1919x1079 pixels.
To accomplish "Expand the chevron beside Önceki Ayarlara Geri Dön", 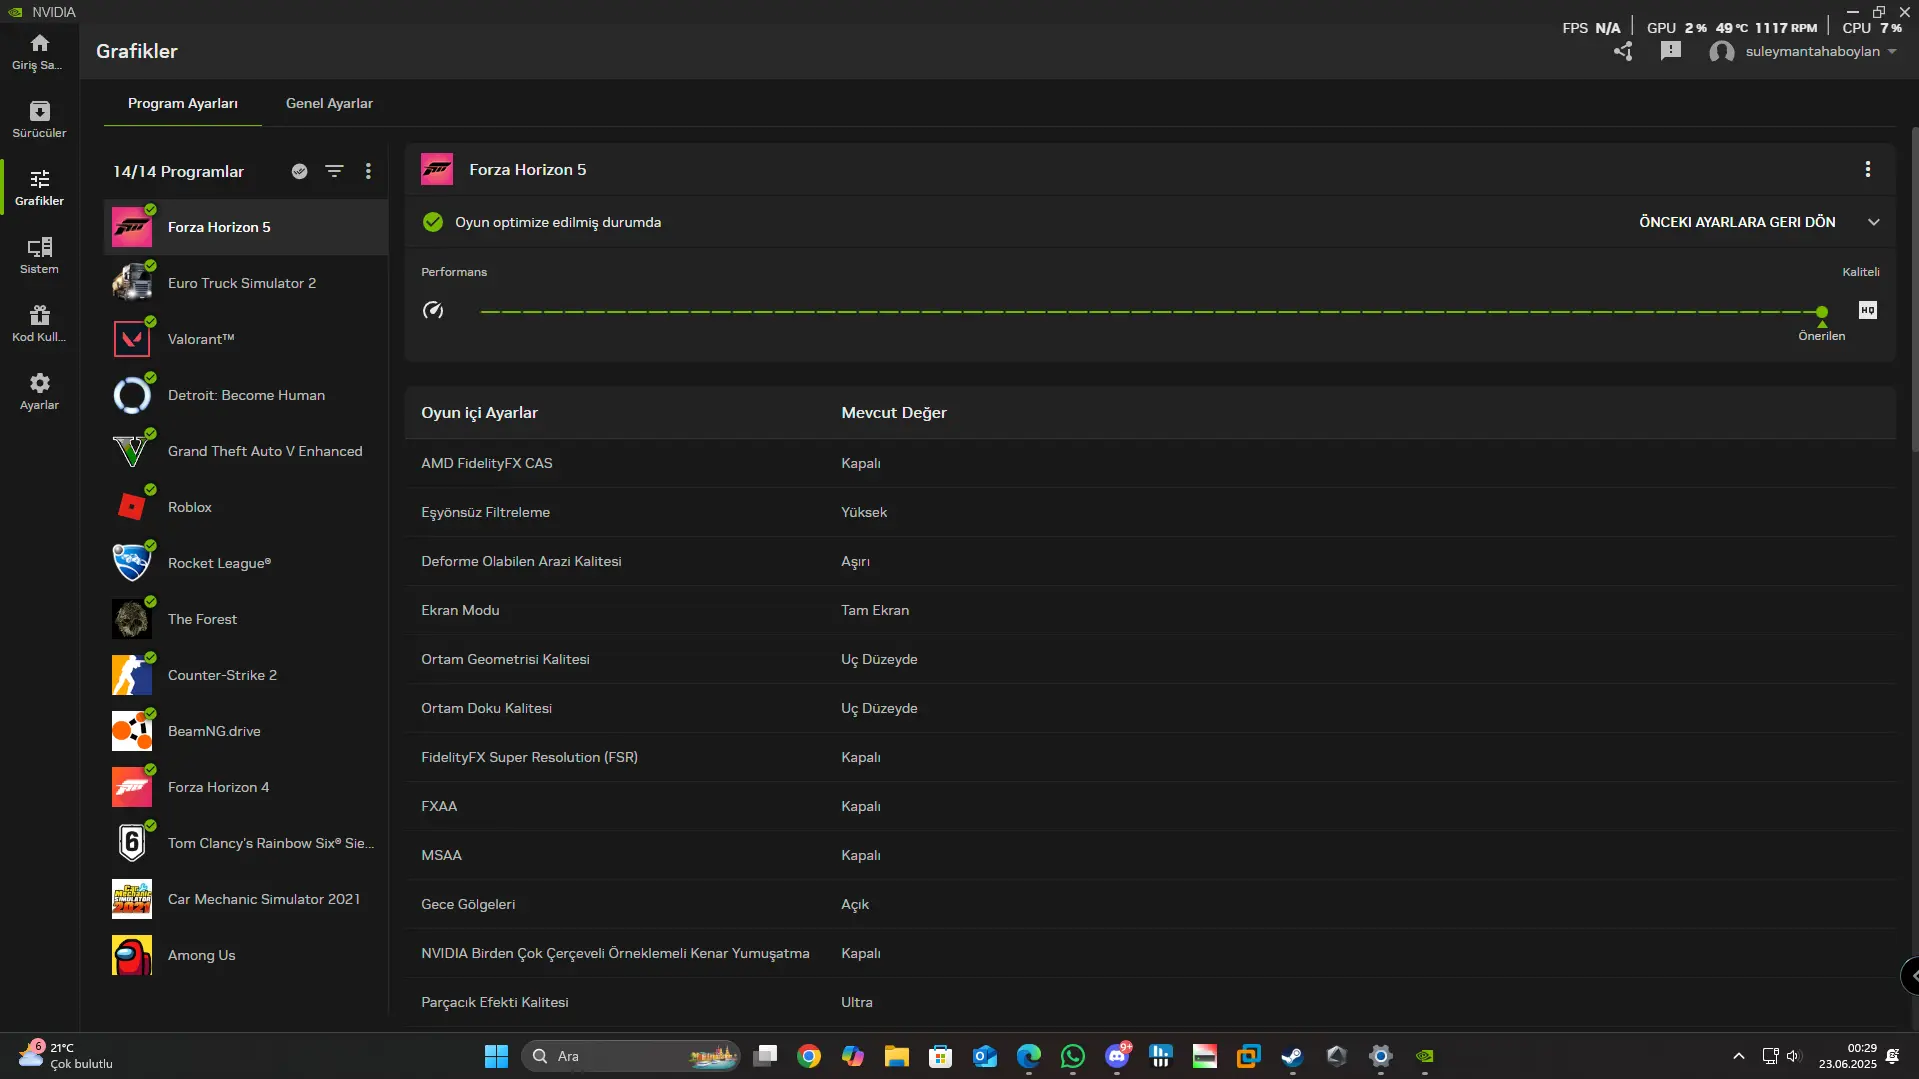I will pyautogui.click(x=1874, y=222).
